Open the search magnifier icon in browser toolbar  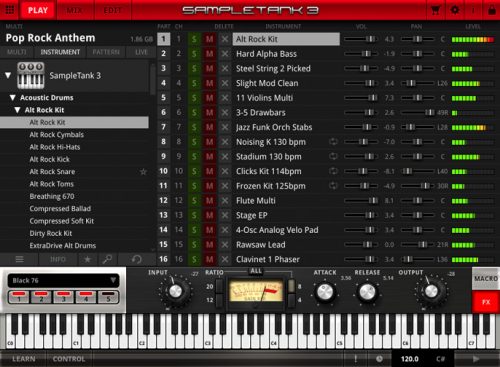tap(107, 259)
